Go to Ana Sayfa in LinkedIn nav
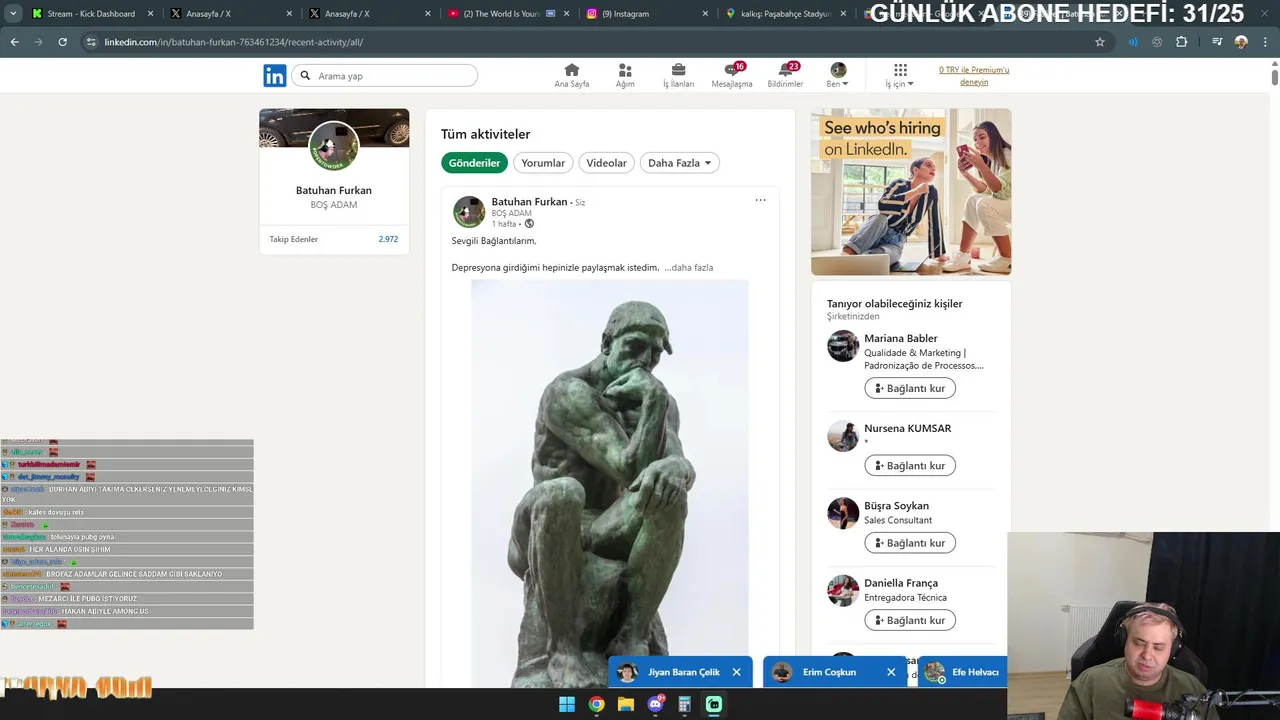This screenshot has height=720, width=1280. click(572, 76)
